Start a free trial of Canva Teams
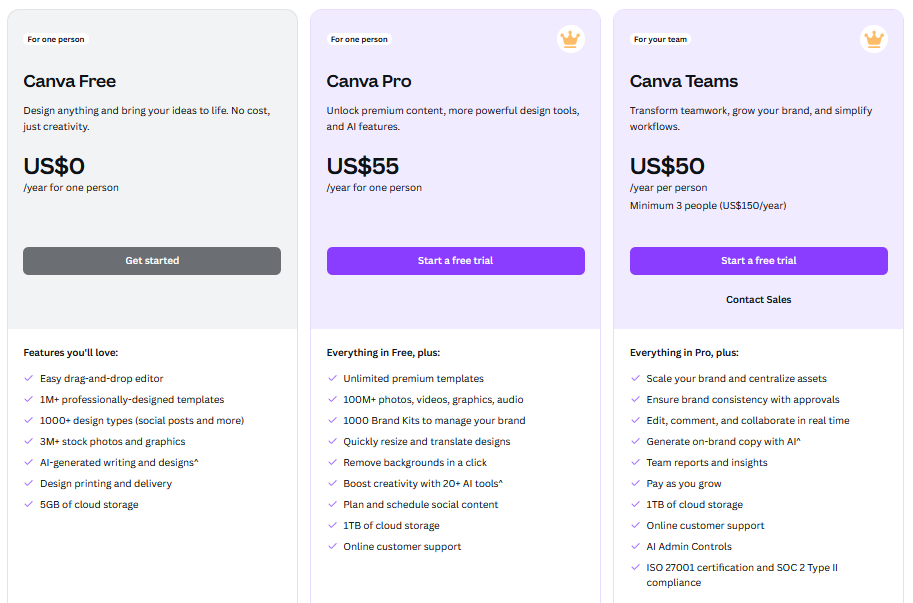The width and height of the screenshot is (913, 603). click(759, 261)
